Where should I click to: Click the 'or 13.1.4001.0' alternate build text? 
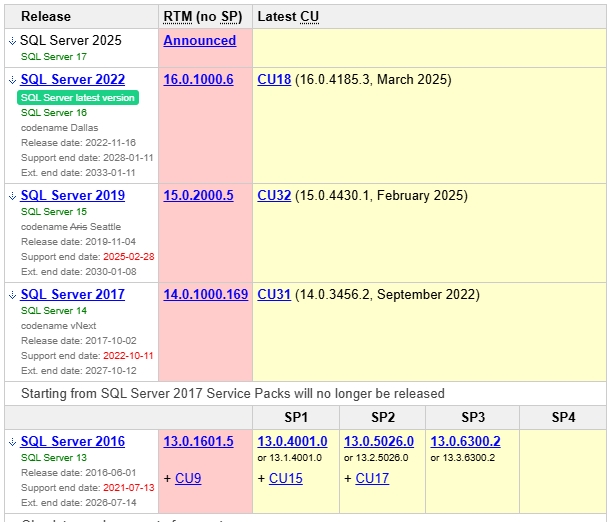pos(290,458)
